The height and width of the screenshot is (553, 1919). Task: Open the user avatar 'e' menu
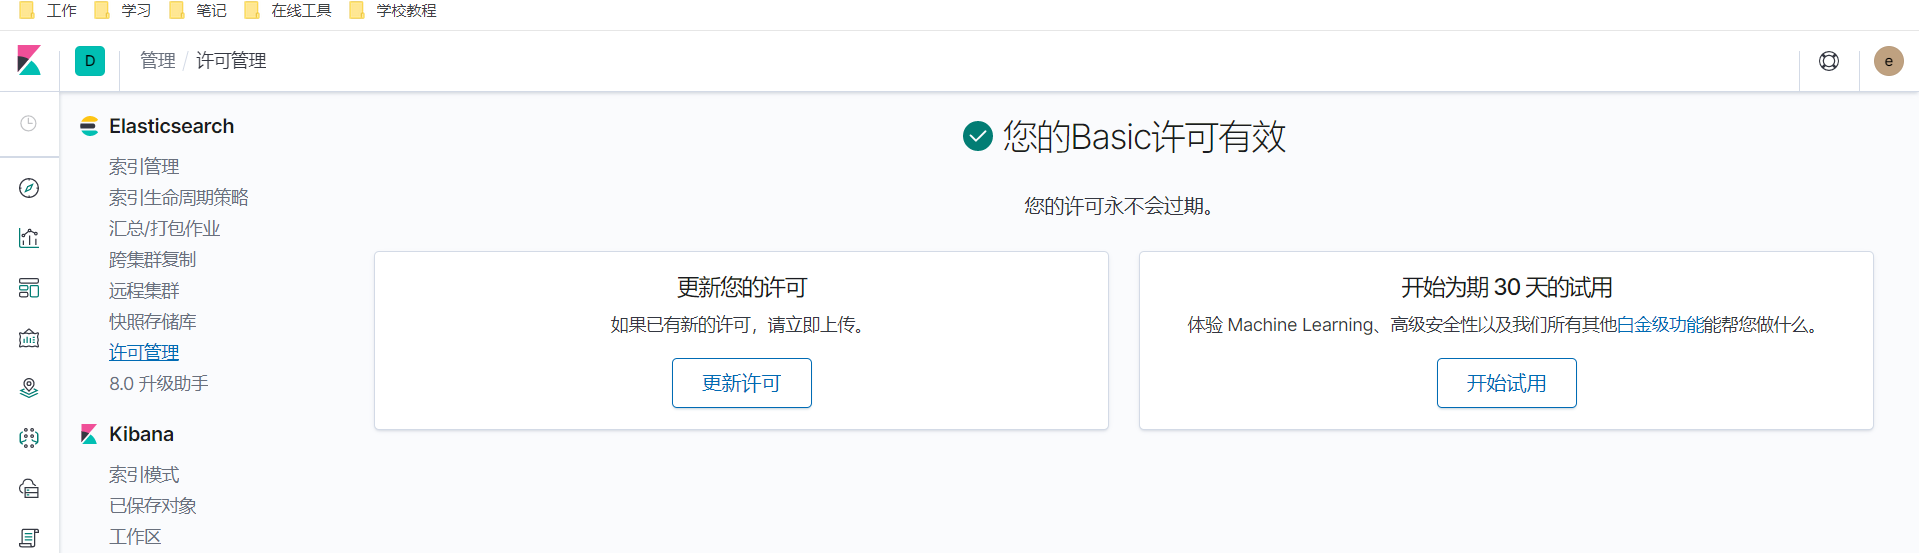click(1889, 61)
